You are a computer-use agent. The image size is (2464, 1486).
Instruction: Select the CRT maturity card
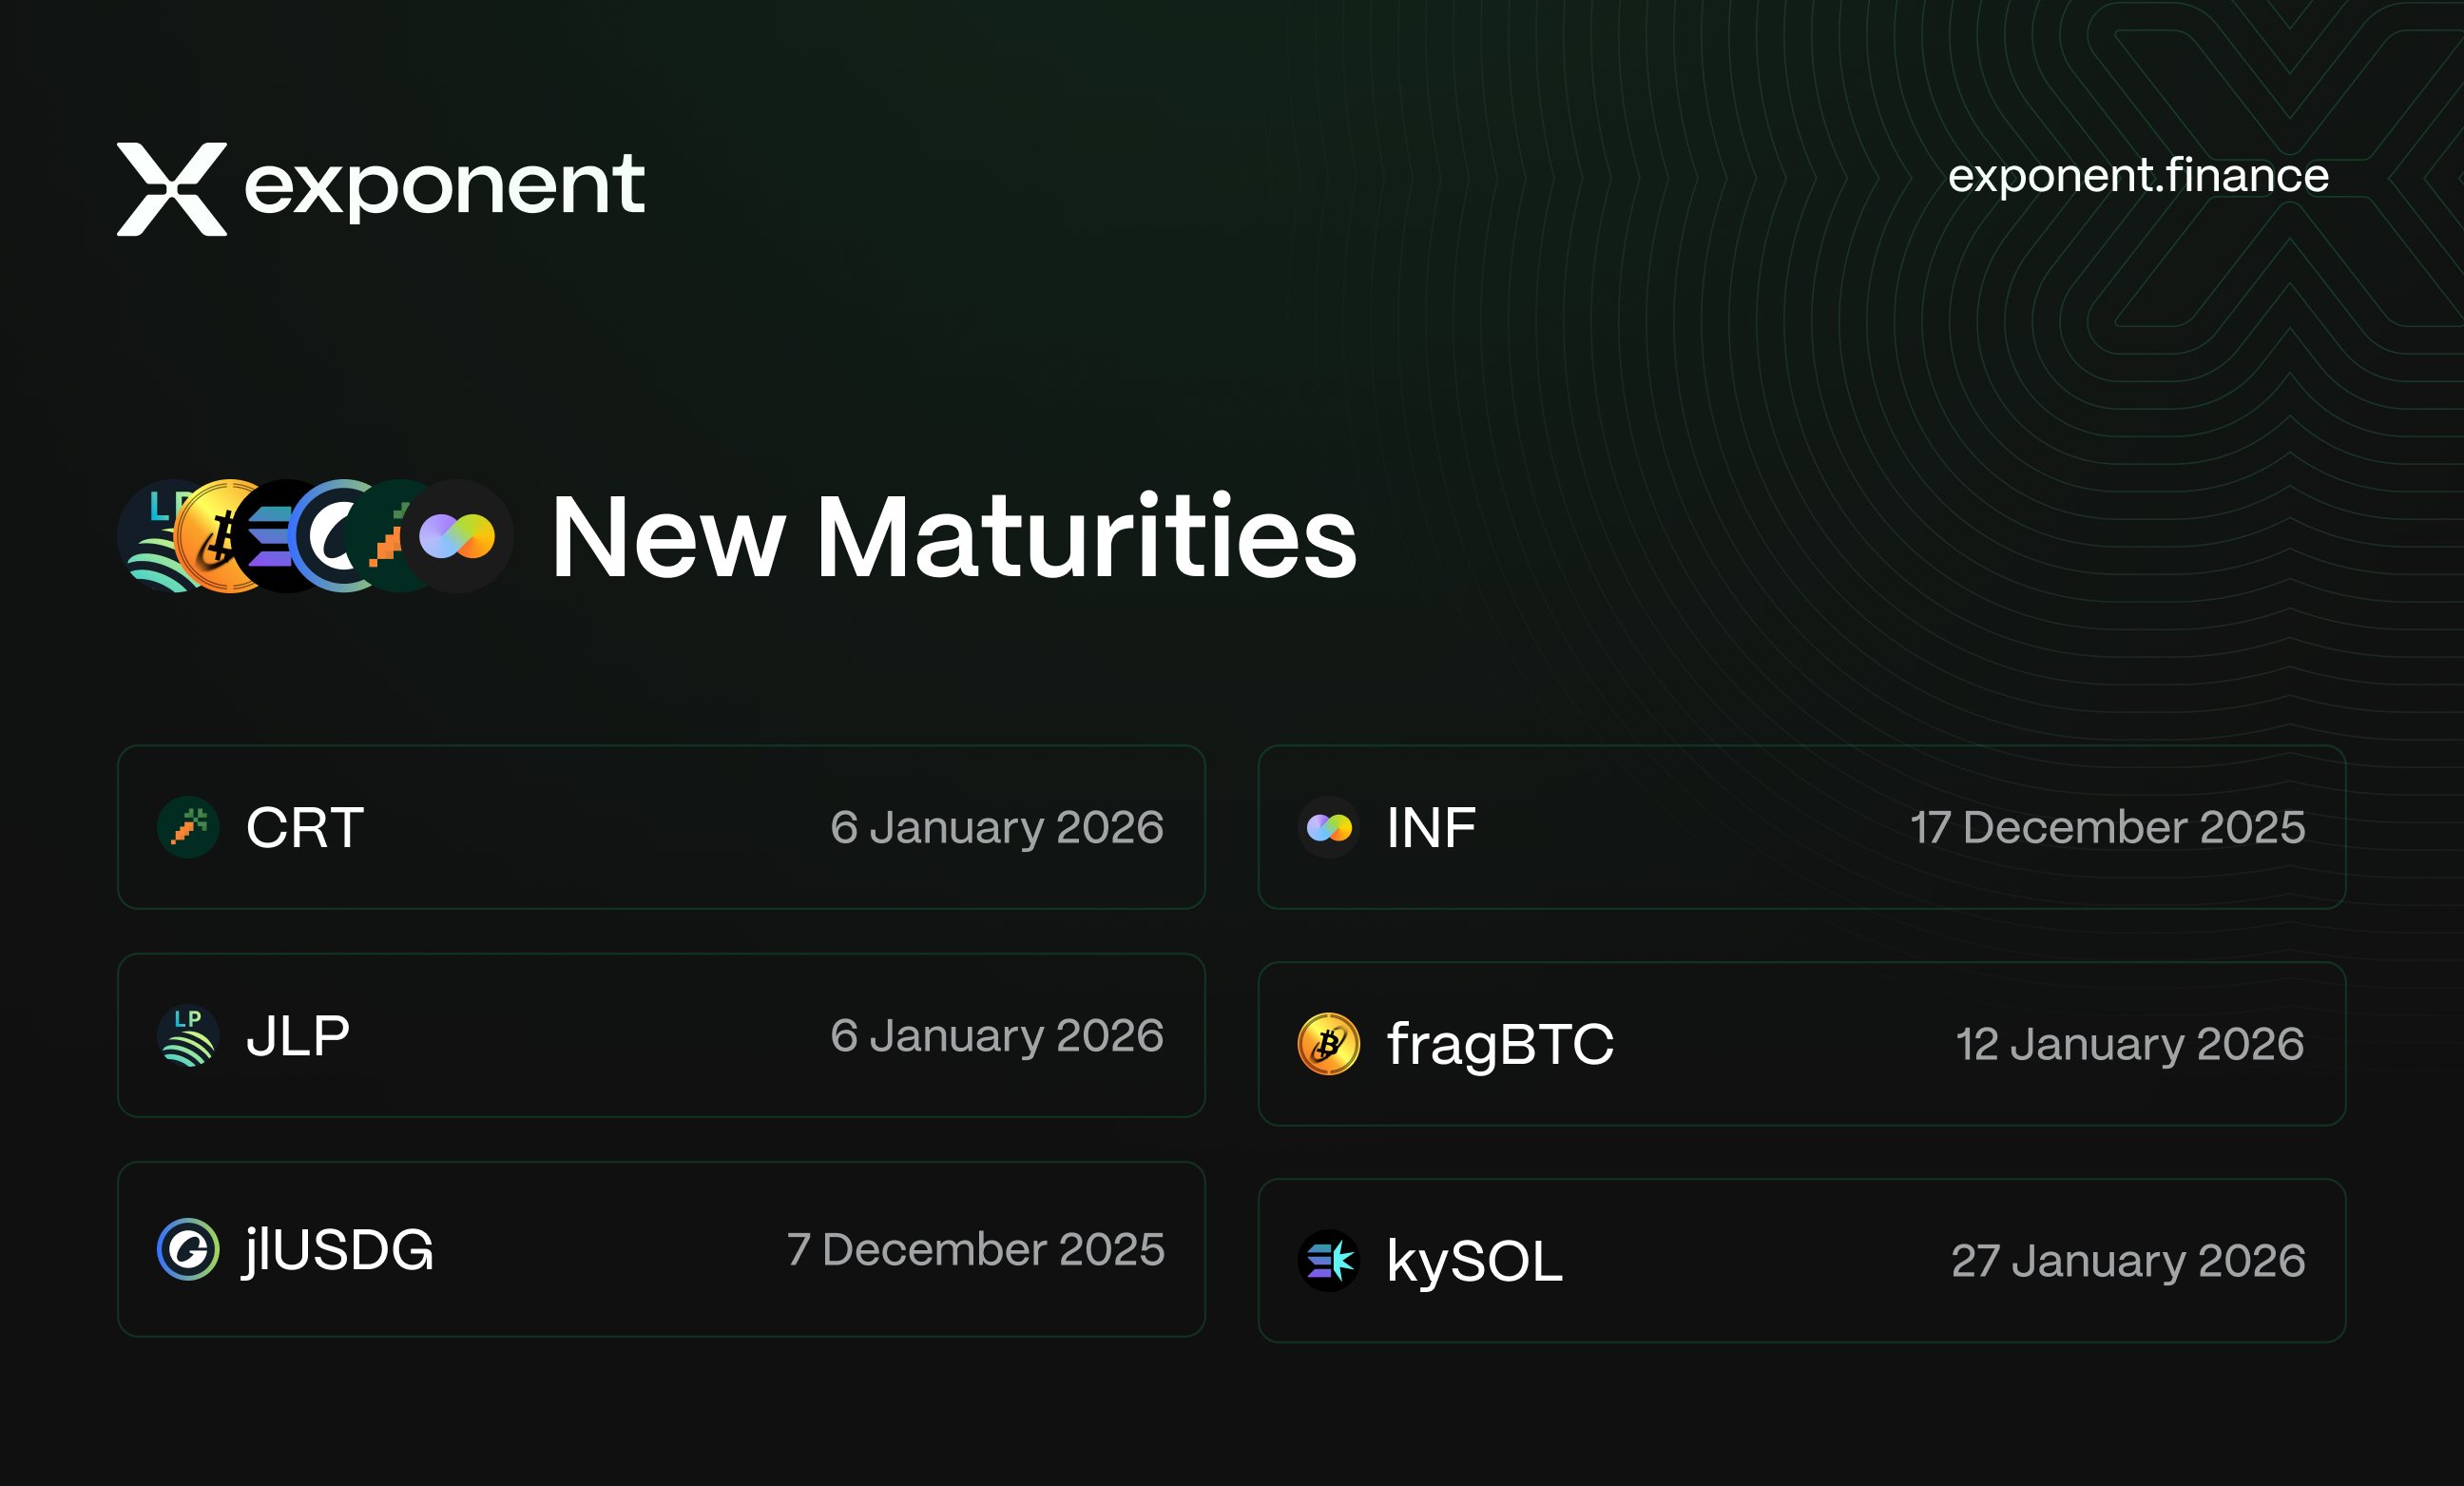pyautogui.click(x=661, y=827)
